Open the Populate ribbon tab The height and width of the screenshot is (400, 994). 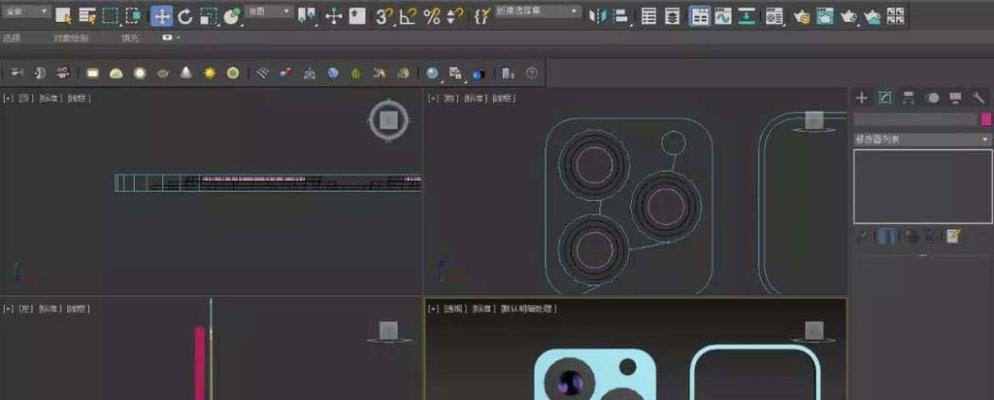[x=129, y=38]
